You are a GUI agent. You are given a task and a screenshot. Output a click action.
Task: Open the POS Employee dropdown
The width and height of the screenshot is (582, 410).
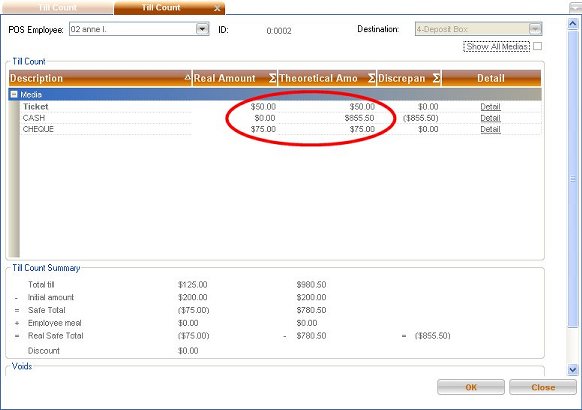click(x=202, y=29)
